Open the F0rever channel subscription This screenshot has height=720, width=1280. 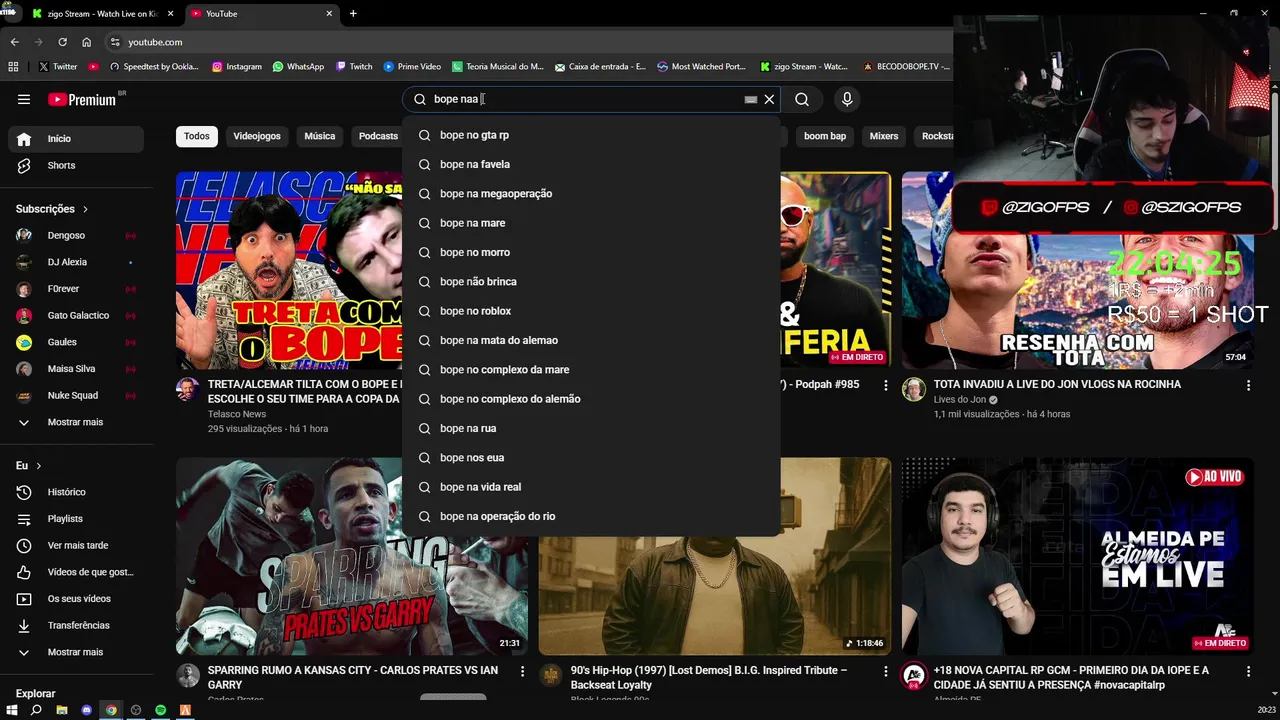(x=76, y=289)
